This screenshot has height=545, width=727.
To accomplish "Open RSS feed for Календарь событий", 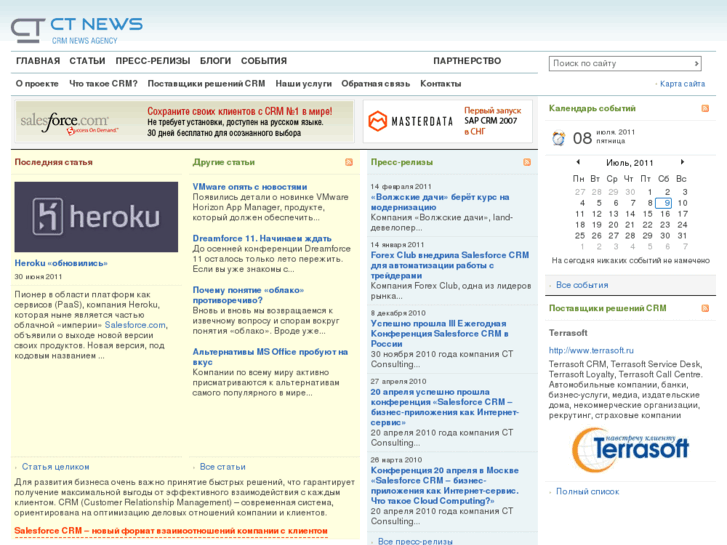I will (705, 108).
